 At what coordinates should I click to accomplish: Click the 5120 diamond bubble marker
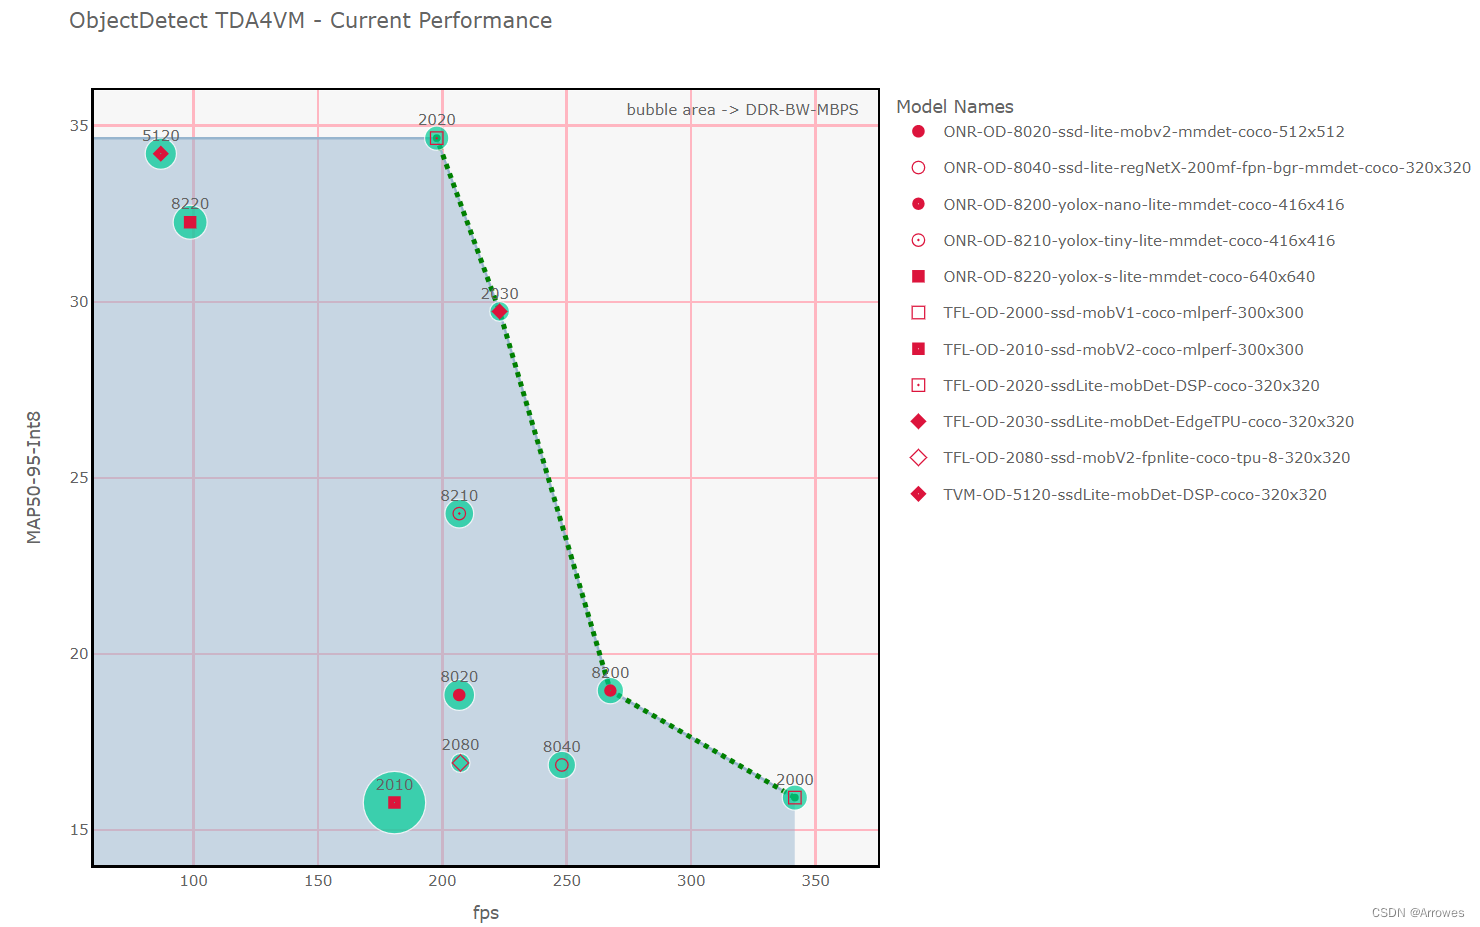click(161, 153)
